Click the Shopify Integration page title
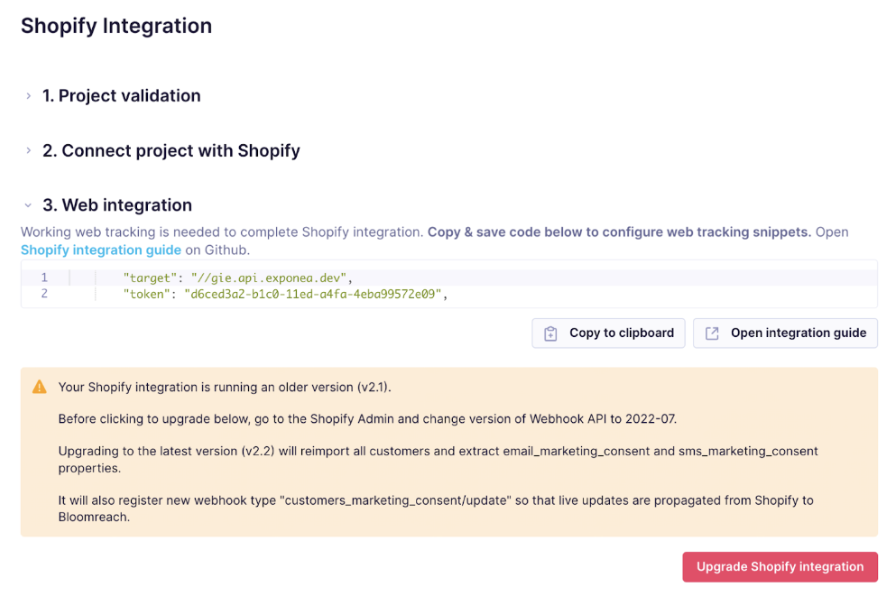Screen dimensions: 892x598 tap(117, 26)
